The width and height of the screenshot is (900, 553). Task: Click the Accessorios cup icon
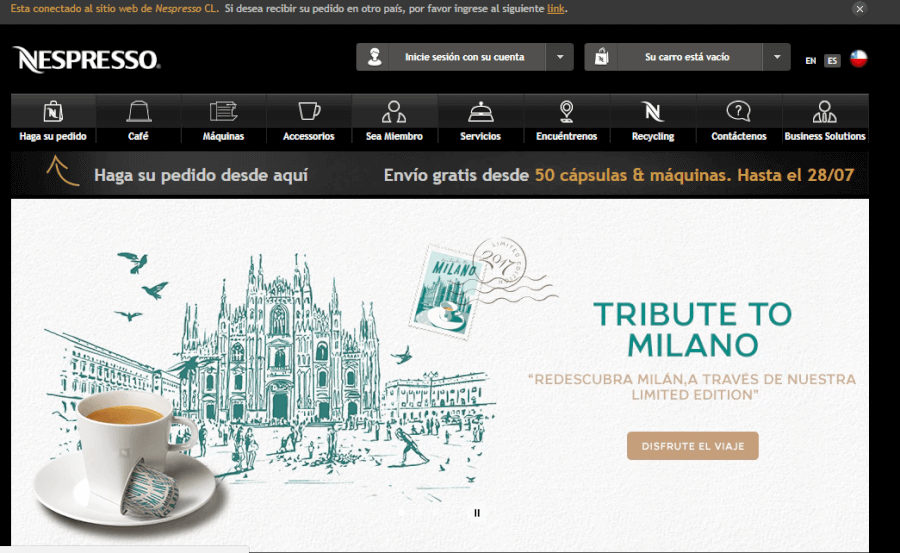(x=309, y=111)
